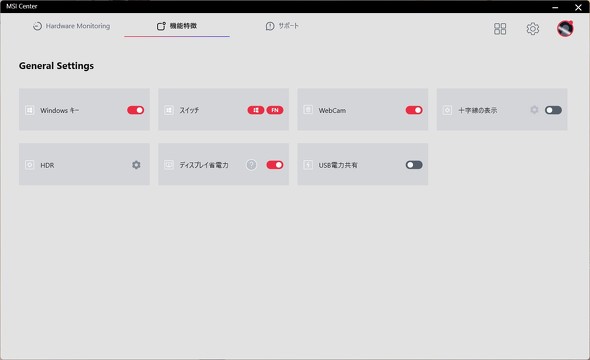Click the user profile avatar
The height and width of the screenshot is (360, 590).
tap(565, 29)
